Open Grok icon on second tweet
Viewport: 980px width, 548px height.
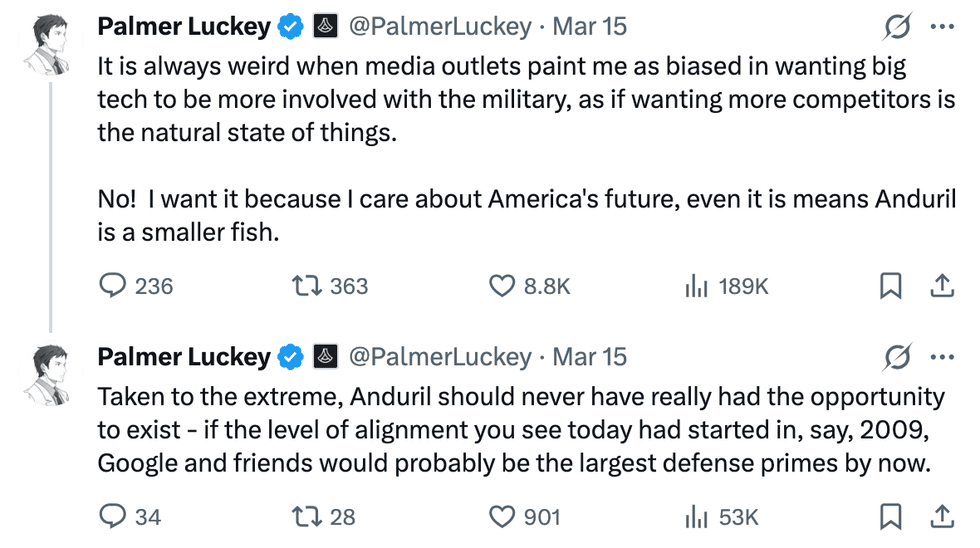[x=897, y=357]
